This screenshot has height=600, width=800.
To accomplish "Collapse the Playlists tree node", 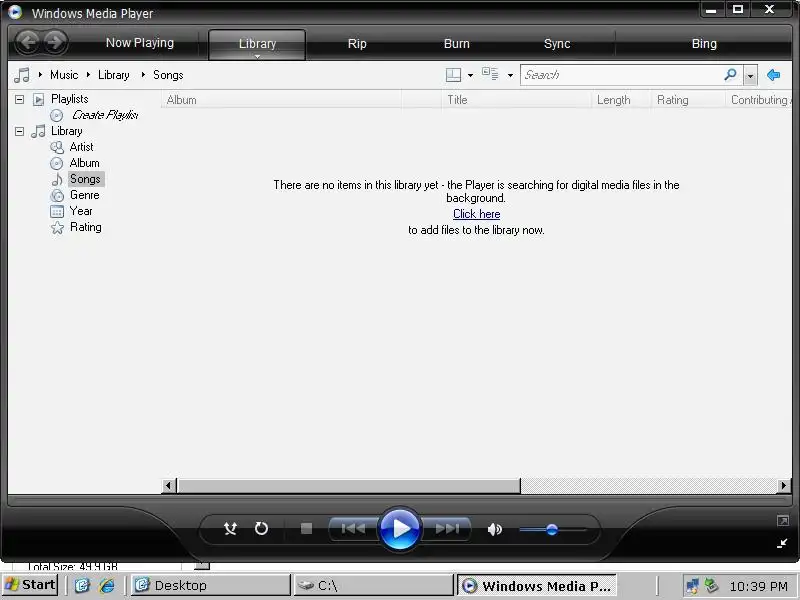I will [x=19, y=99].
